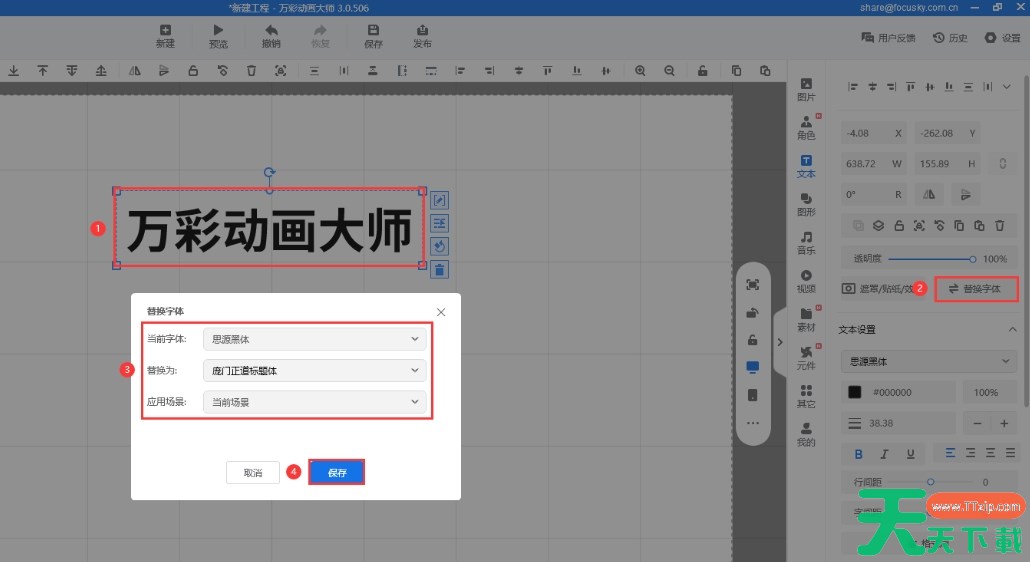Click the edit-text icon beside the canvas text

tap(439, 200)
